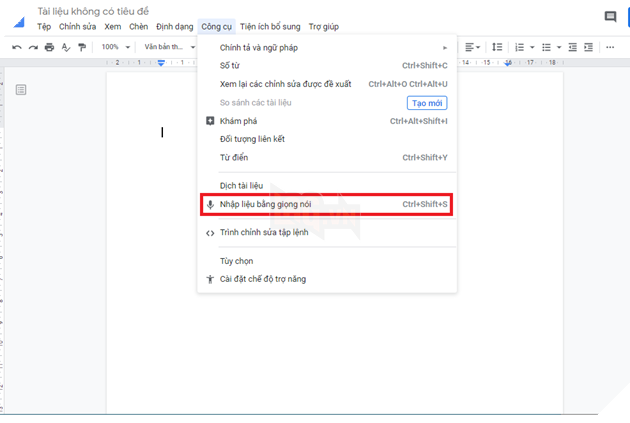Image resolution: width=630 pixels, height=423 pixels.
Task: Open the Chèn menu
Action: coord(138,26)
